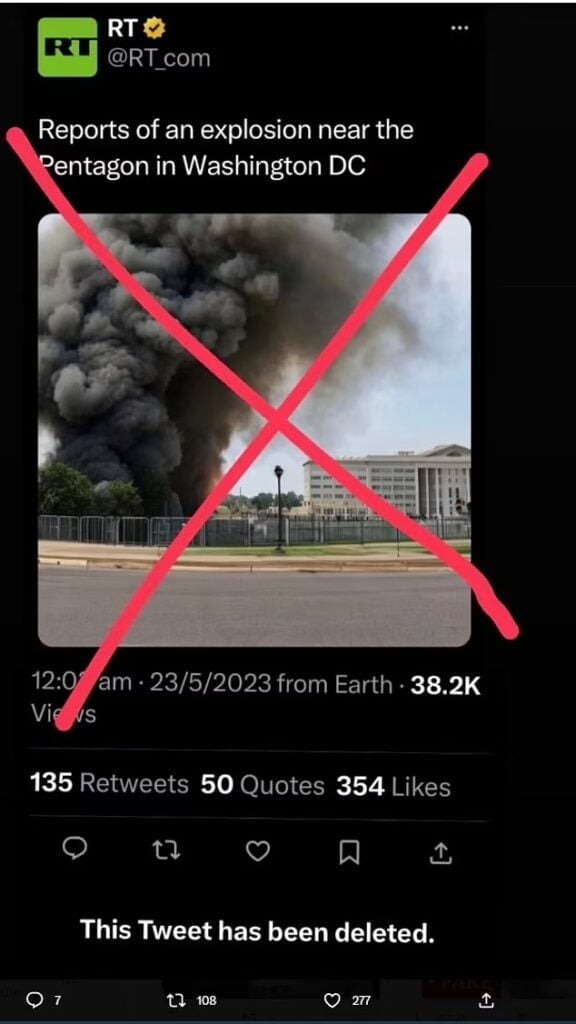Open the smoke explosion image

tap(254, 430)
